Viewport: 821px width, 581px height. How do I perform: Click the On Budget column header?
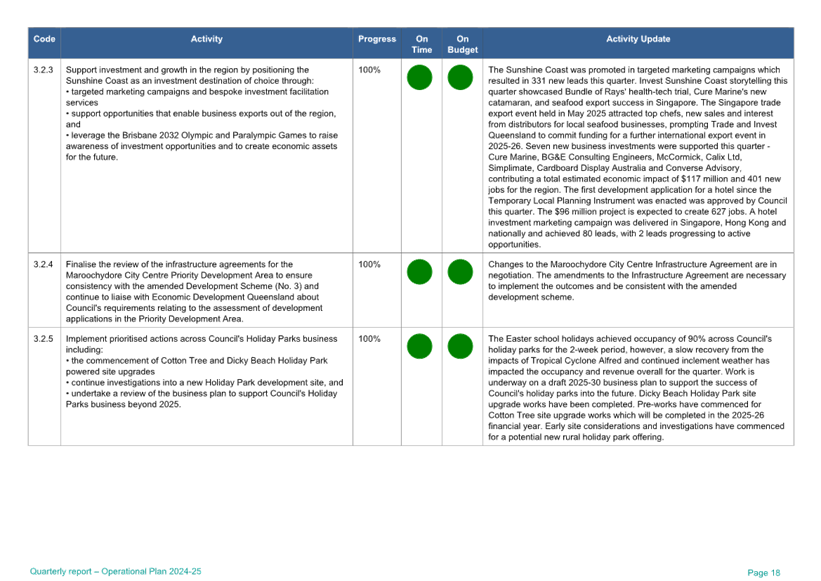[x=462, y=43]
